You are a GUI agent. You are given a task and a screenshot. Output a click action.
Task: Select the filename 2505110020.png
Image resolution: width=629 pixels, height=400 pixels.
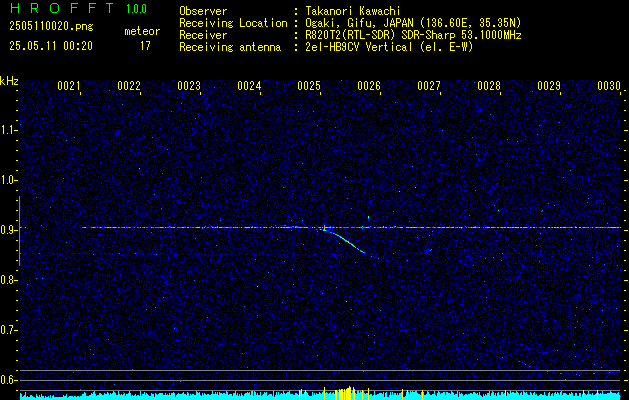point(51,26)
